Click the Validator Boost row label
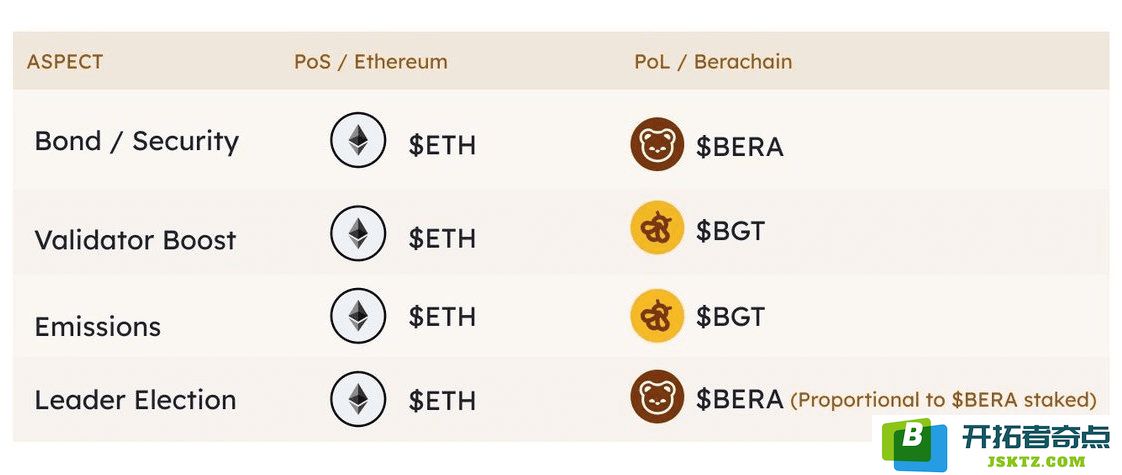 point(135,240)
